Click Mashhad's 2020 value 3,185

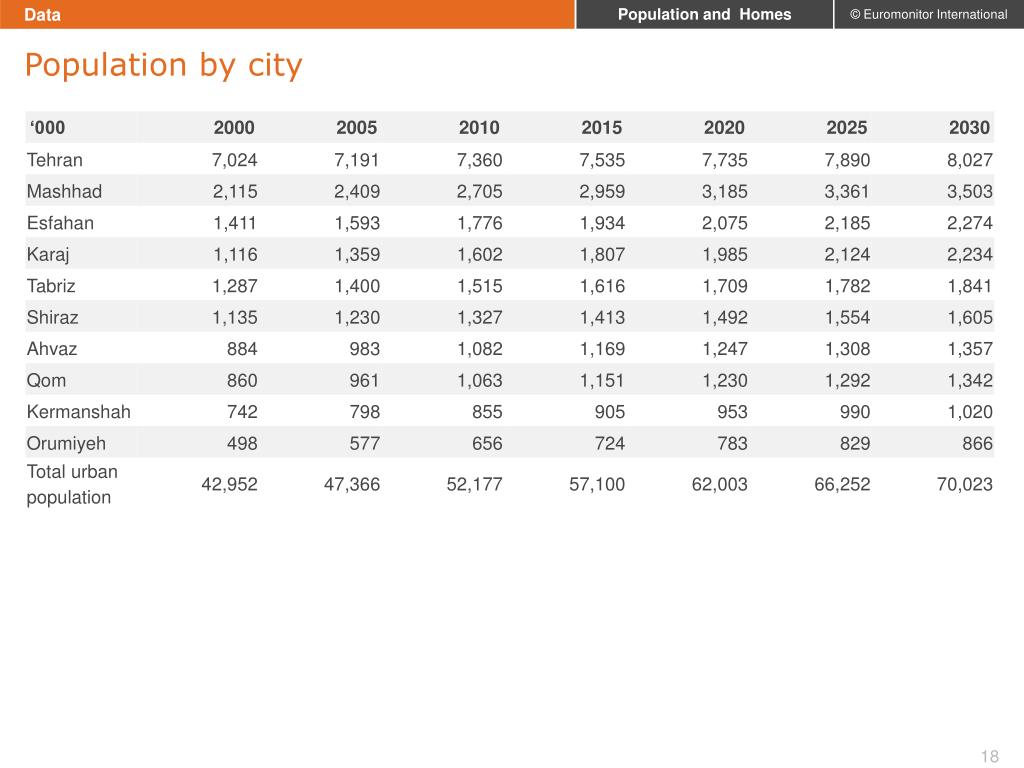pyautogui.click(x=725, y=191)
